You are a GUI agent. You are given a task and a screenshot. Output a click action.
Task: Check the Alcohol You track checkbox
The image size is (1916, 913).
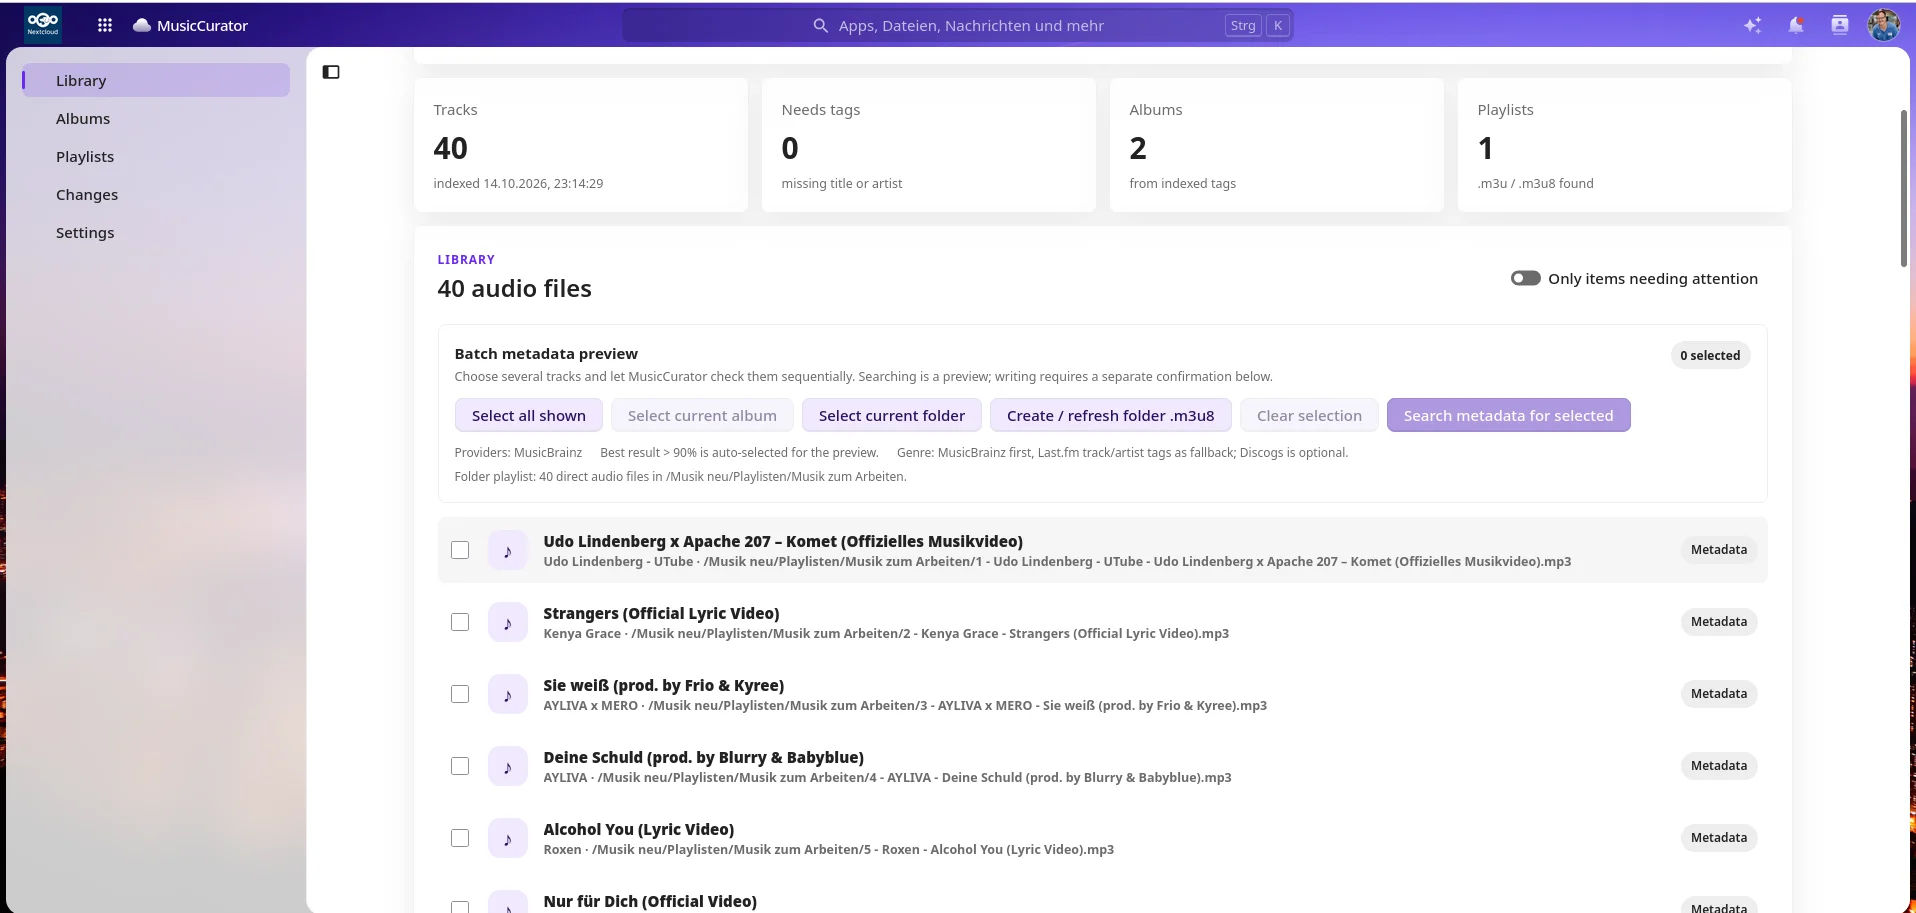point(460,838)
